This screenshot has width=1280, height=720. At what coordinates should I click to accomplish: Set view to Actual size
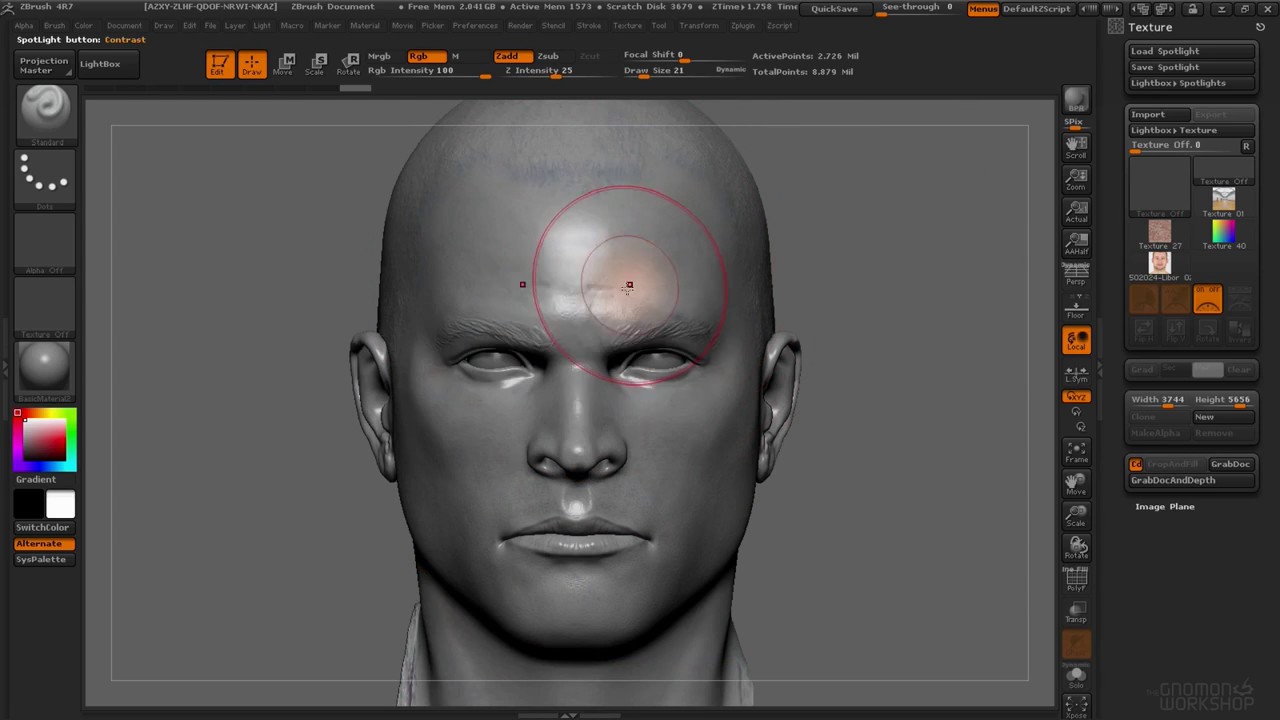[1076, 212]
